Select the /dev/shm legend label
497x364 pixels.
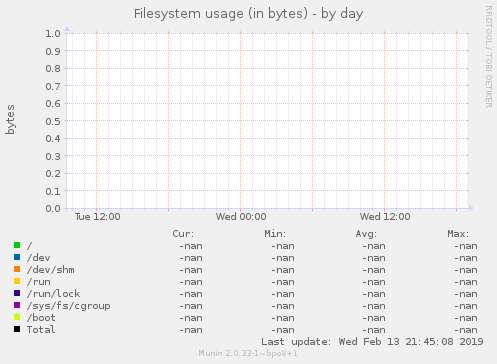coord(51,270)
